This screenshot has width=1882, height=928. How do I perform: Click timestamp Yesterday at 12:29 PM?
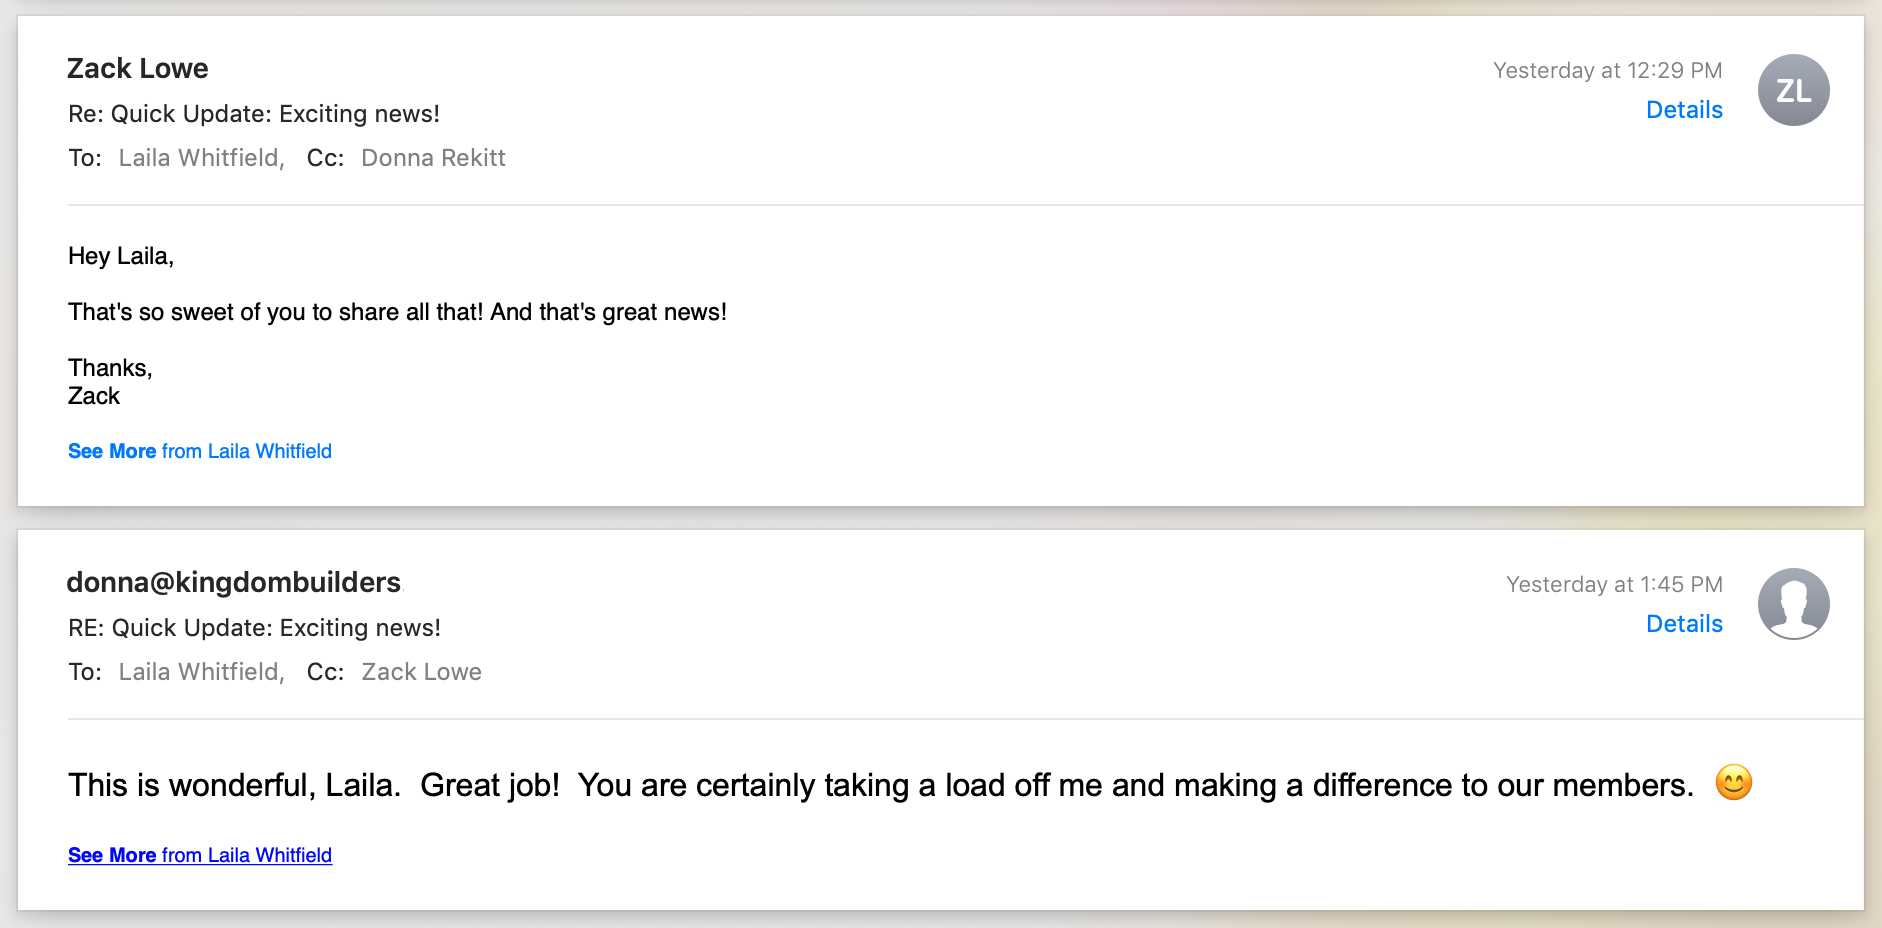[x=1607, y=71]
